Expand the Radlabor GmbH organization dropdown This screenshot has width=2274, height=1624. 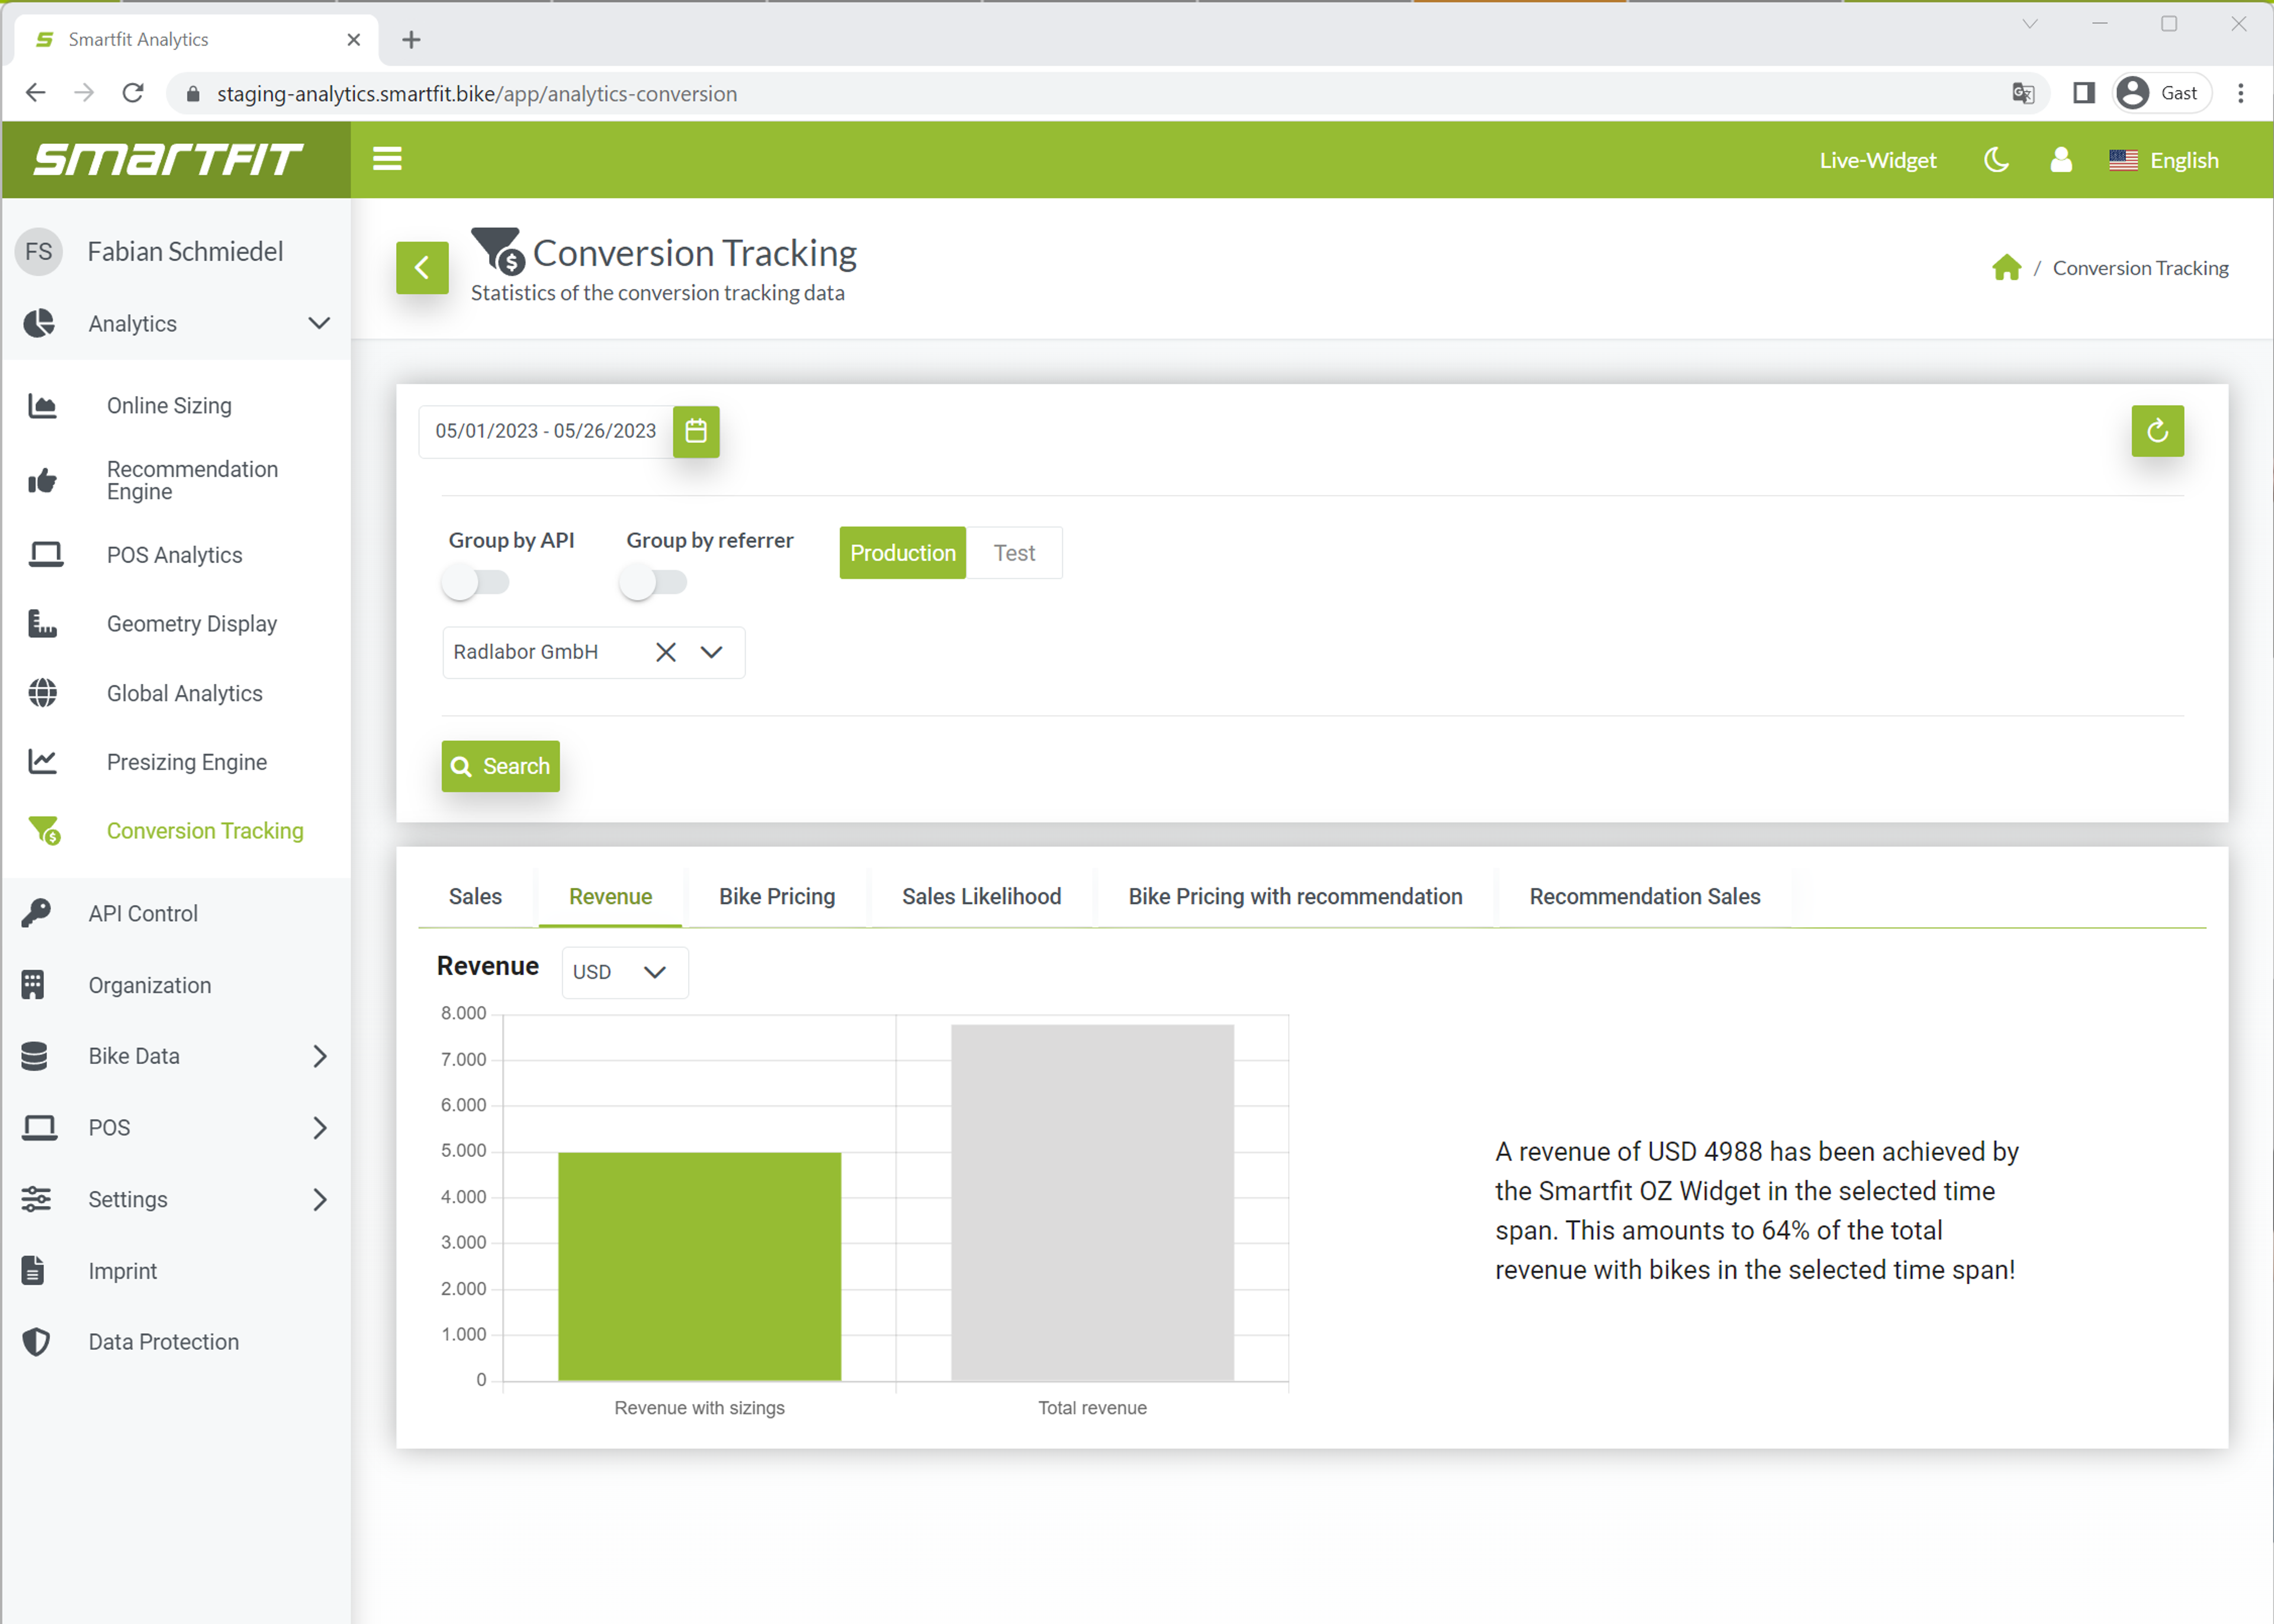711,652
